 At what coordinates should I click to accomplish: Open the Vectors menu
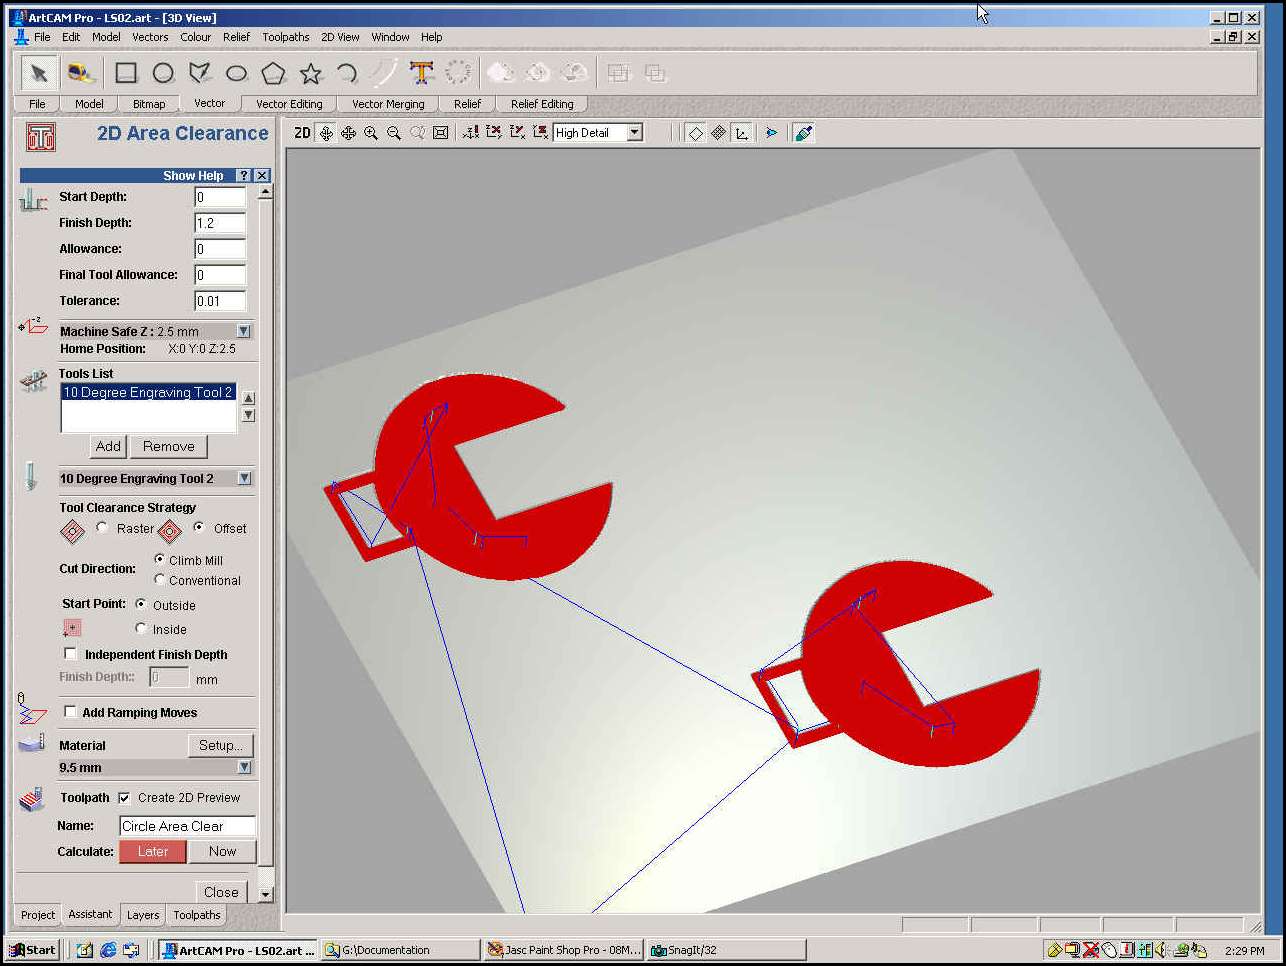(x=150, y=37)
